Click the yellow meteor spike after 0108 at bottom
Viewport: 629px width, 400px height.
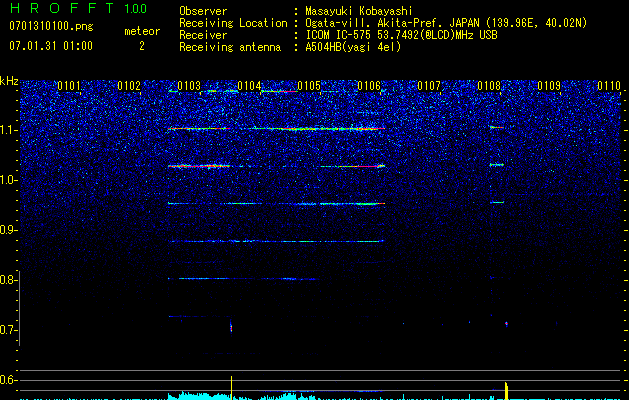[506, 391]
